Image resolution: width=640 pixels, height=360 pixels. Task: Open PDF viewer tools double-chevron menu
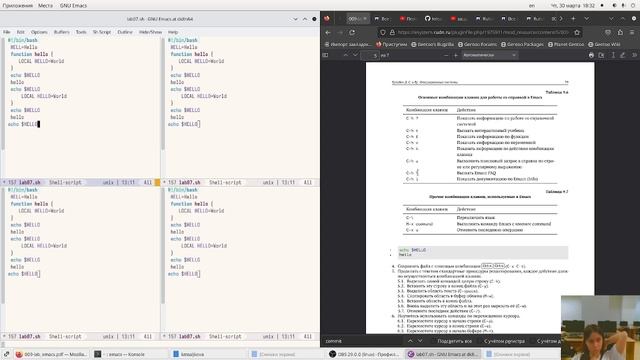(x=634, y=55)
